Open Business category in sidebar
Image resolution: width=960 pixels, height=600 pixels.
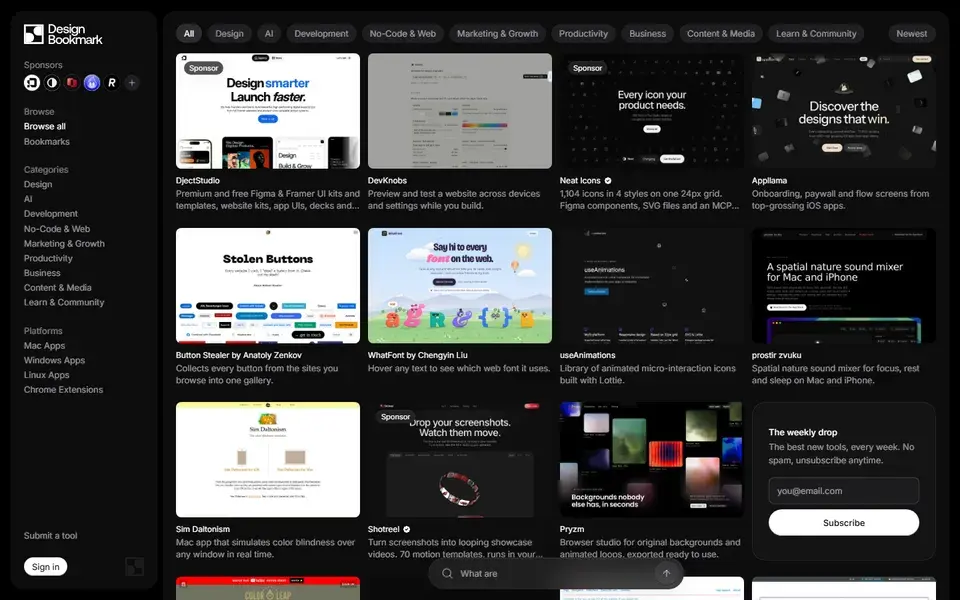click(x=42, y=273)
